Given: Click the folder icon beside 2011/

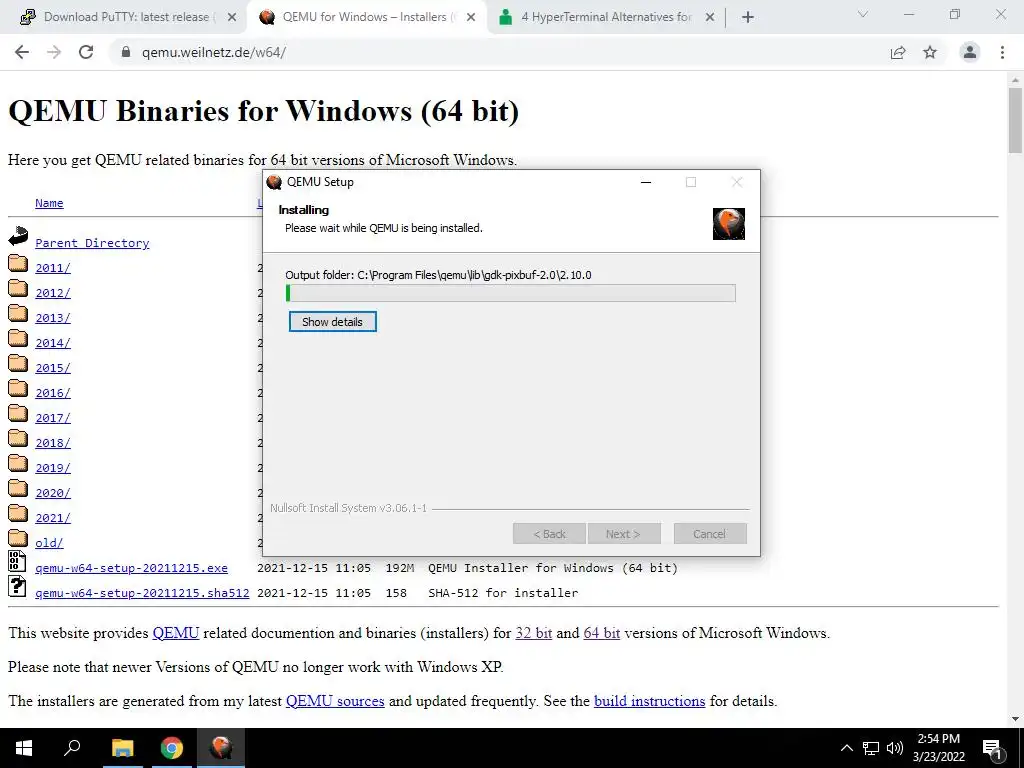Looking at the screenshot, I should [x=18, y=263].
